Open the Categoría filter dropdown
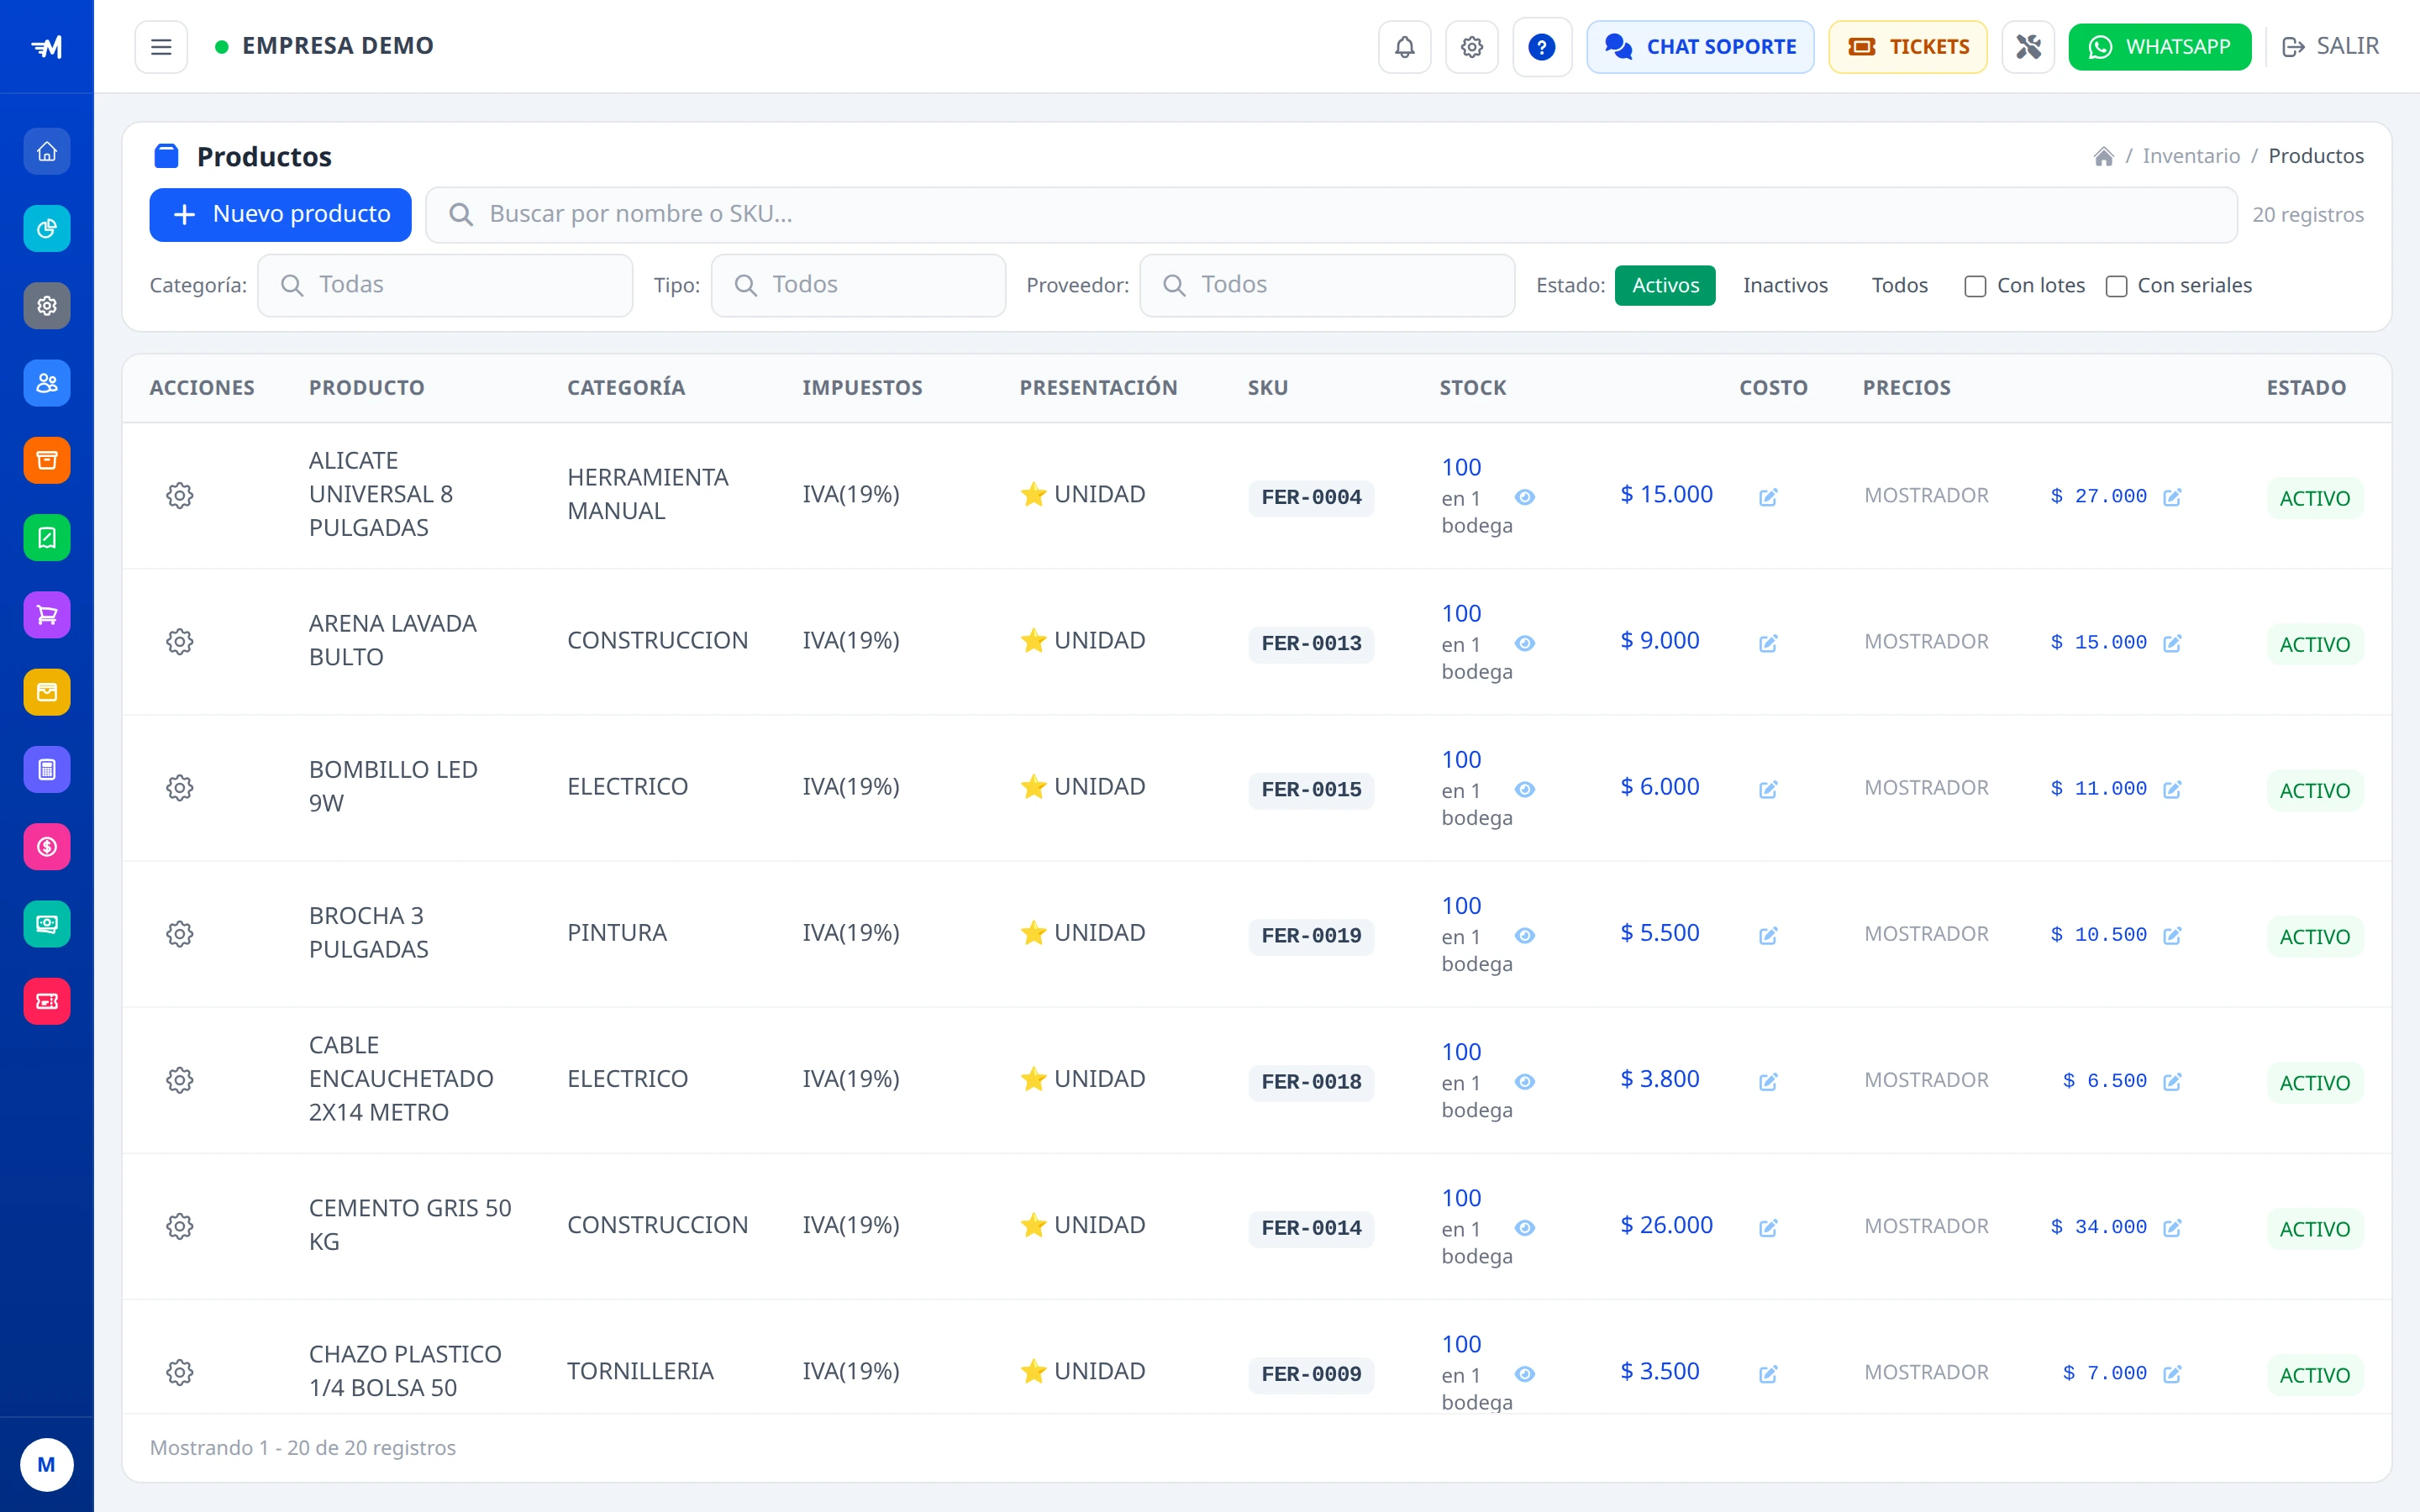2420x1512 pixels. click(445, 285)
